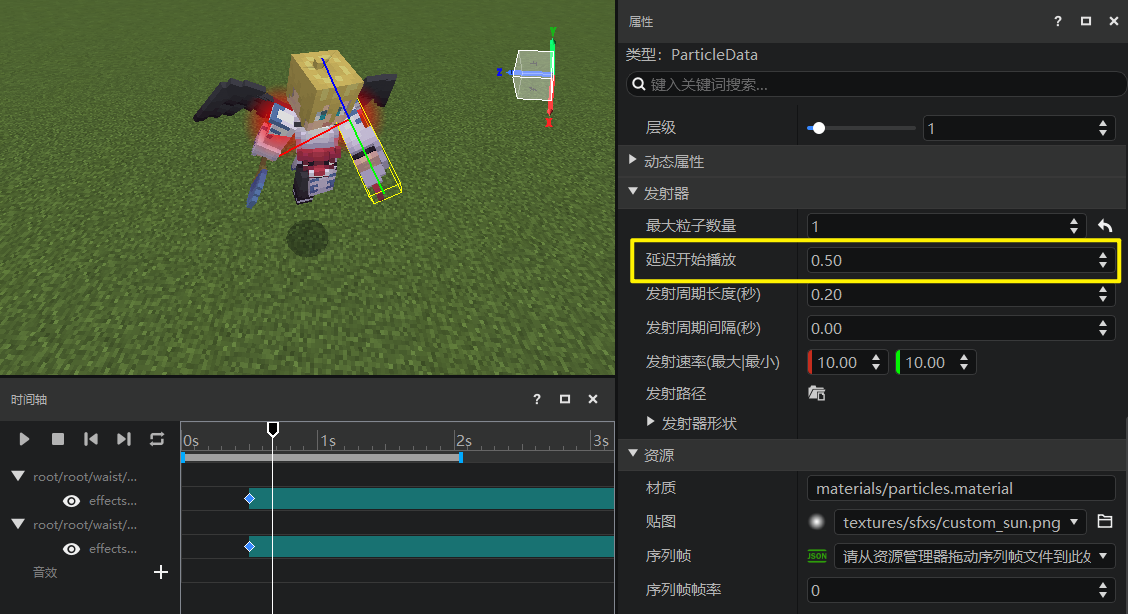Focus the property keyword search field
Image resolution: width=1128 pixels, height=614 pixels.
[x=880, y=85]
